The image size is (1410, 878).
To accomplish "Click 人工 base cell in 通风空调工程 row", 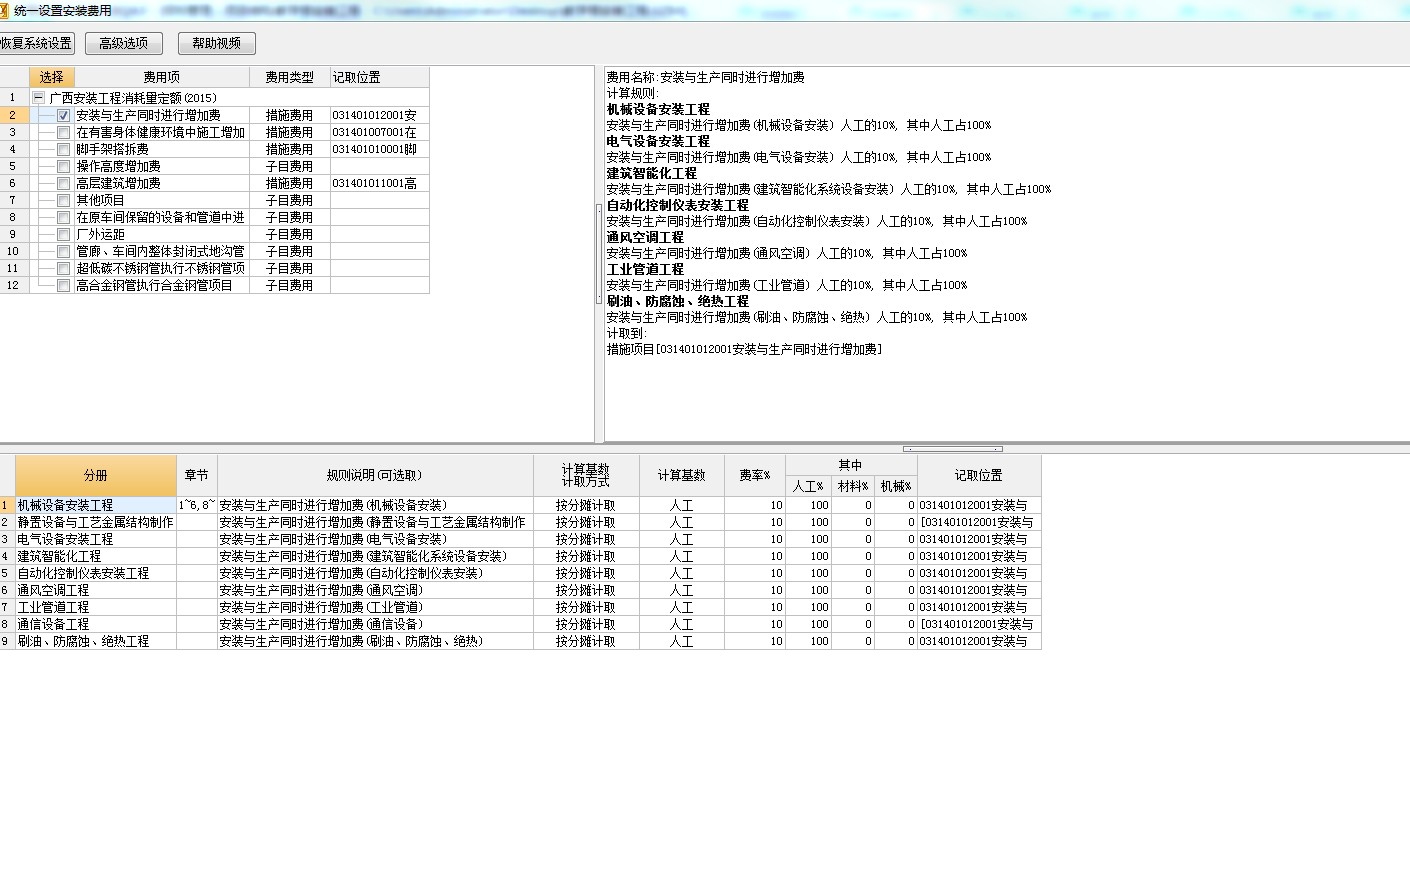I will pyautogui.click(x=682, y=590).
